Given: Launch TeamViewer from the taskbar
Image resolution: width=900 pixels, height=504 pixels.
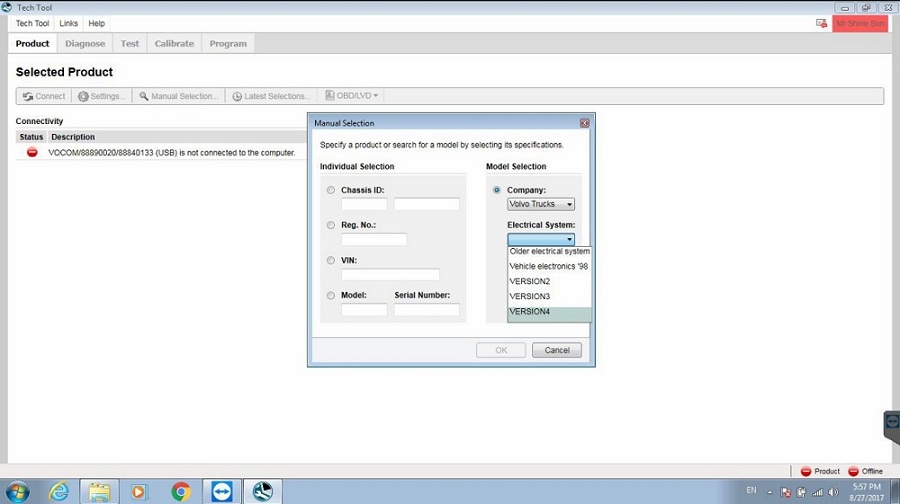Looking at the screenshot, I should (x=222, y=491).
